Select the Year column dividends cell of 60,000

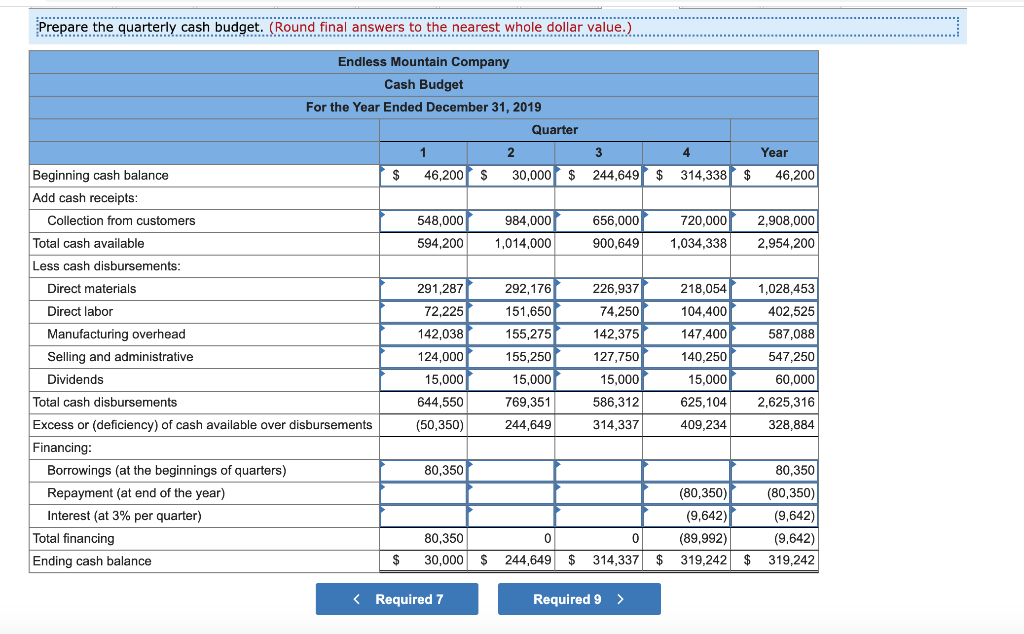pos(775,379)
